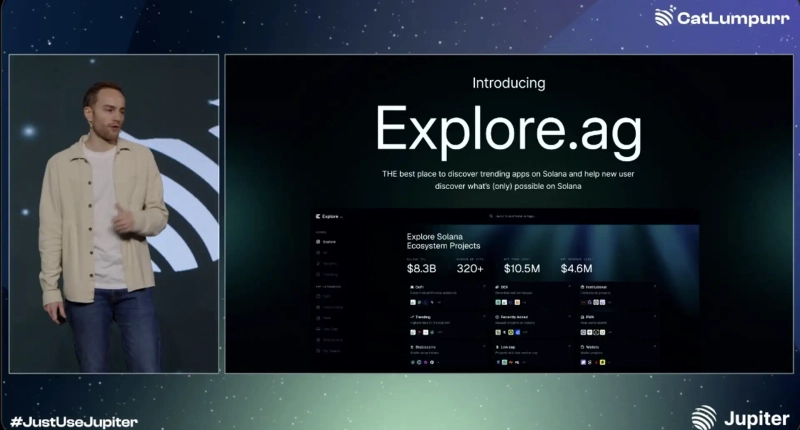The width and height of the screenshot is (800, 430).
Task: Click the CatLumpurr logo icon
Action: (x=665, y=16)
